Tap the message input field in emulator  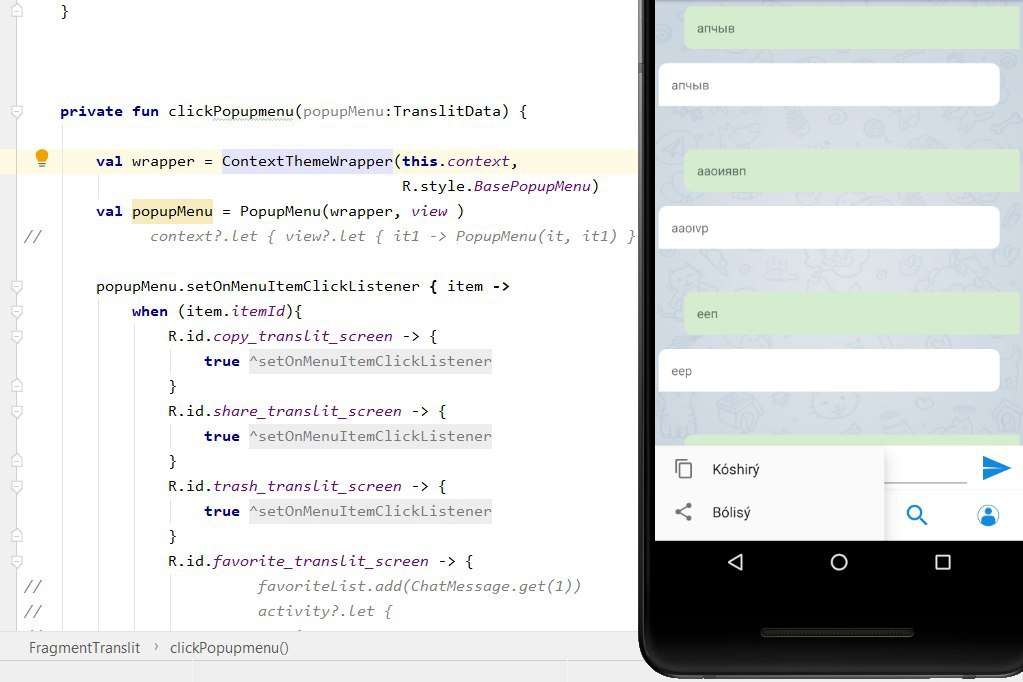tap(925, 469)
